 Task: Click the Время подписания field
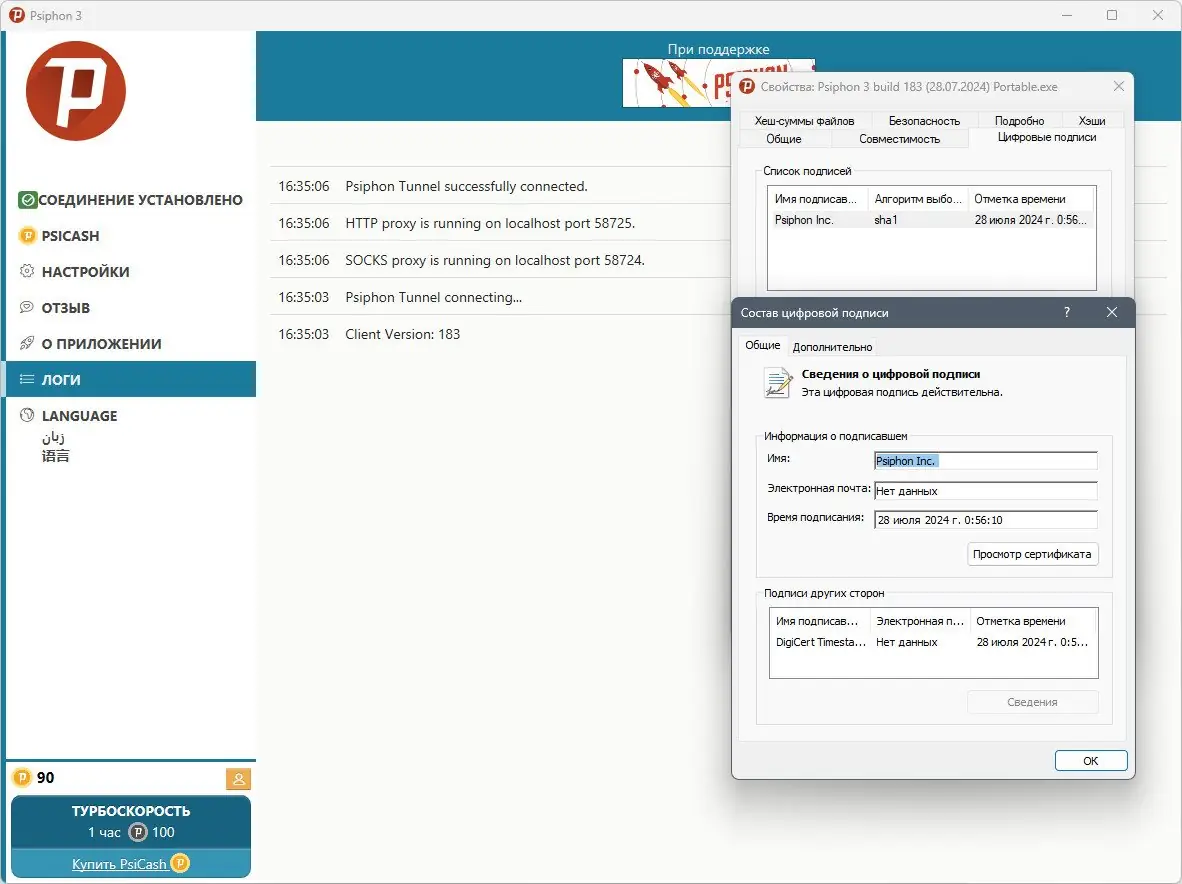point(985,520)
